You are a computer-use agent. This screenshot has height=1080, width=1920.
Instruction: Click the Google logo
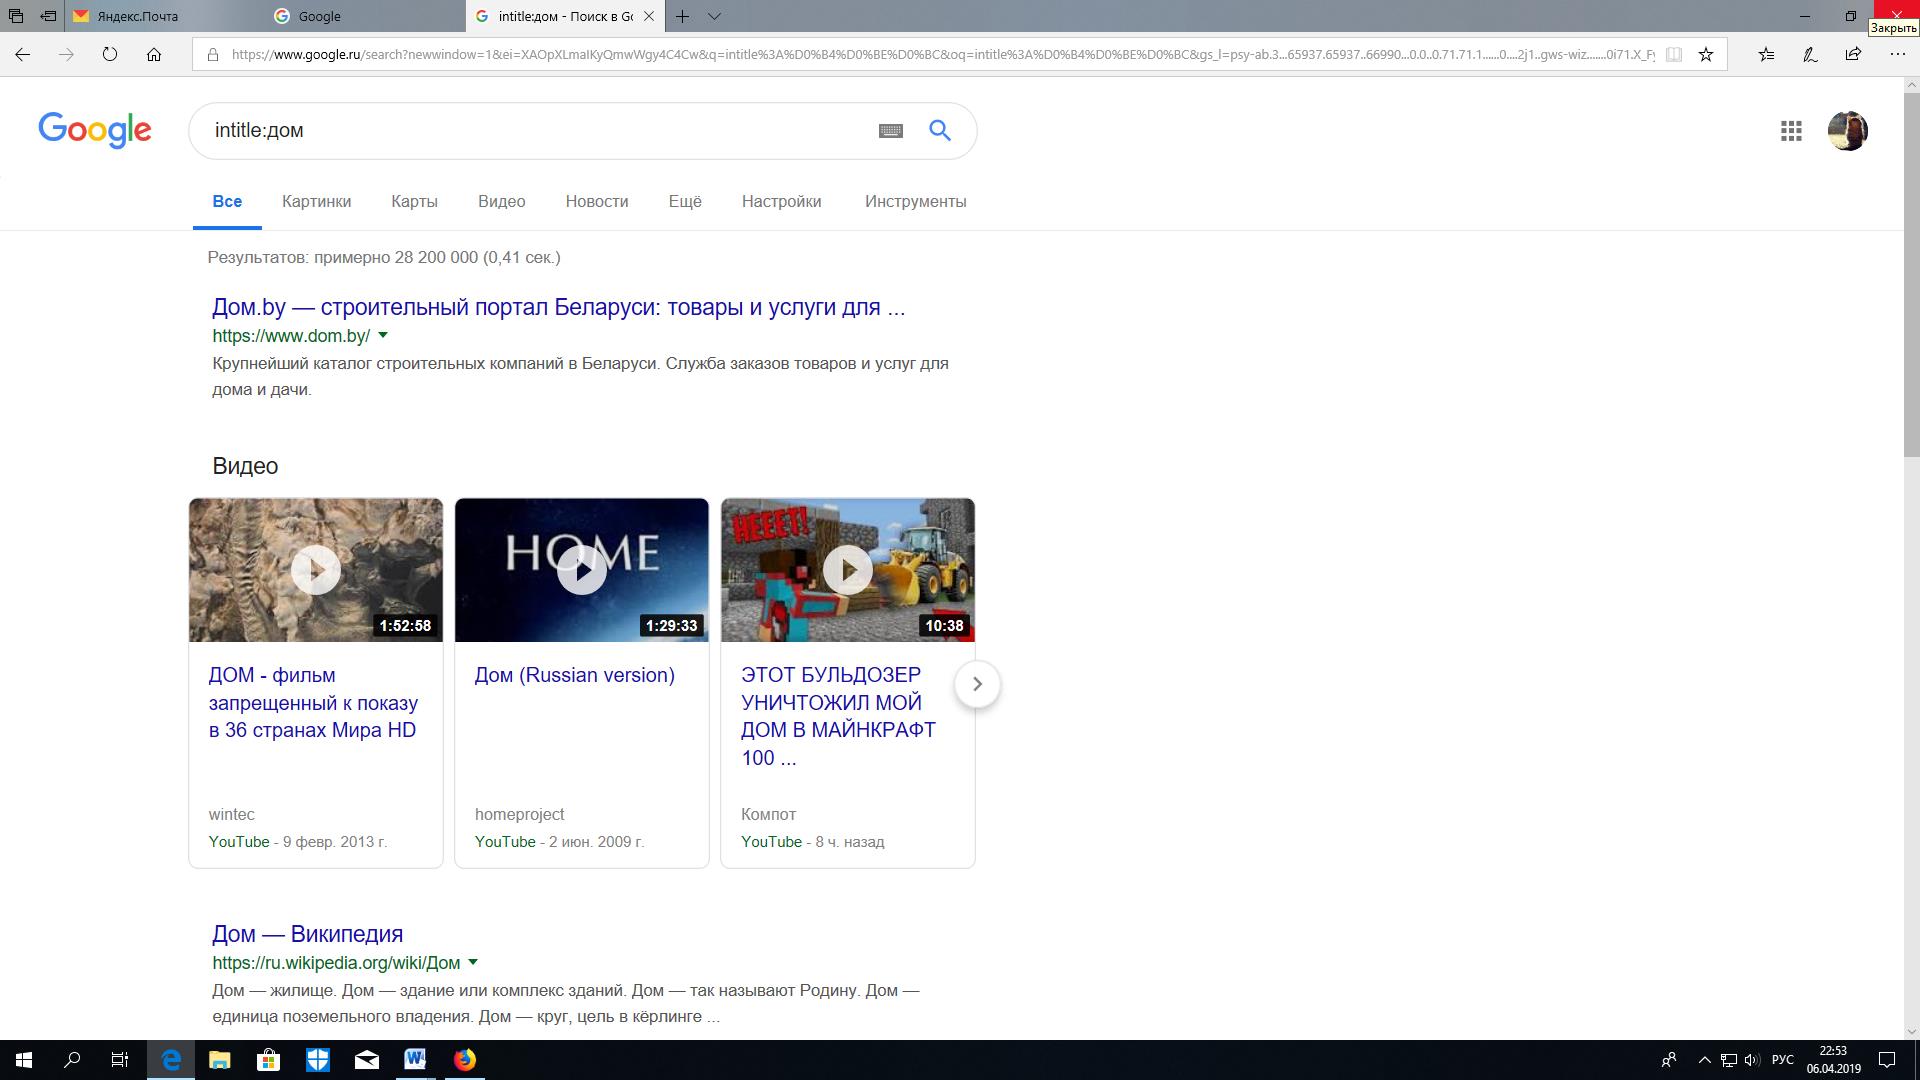(95, 130)
